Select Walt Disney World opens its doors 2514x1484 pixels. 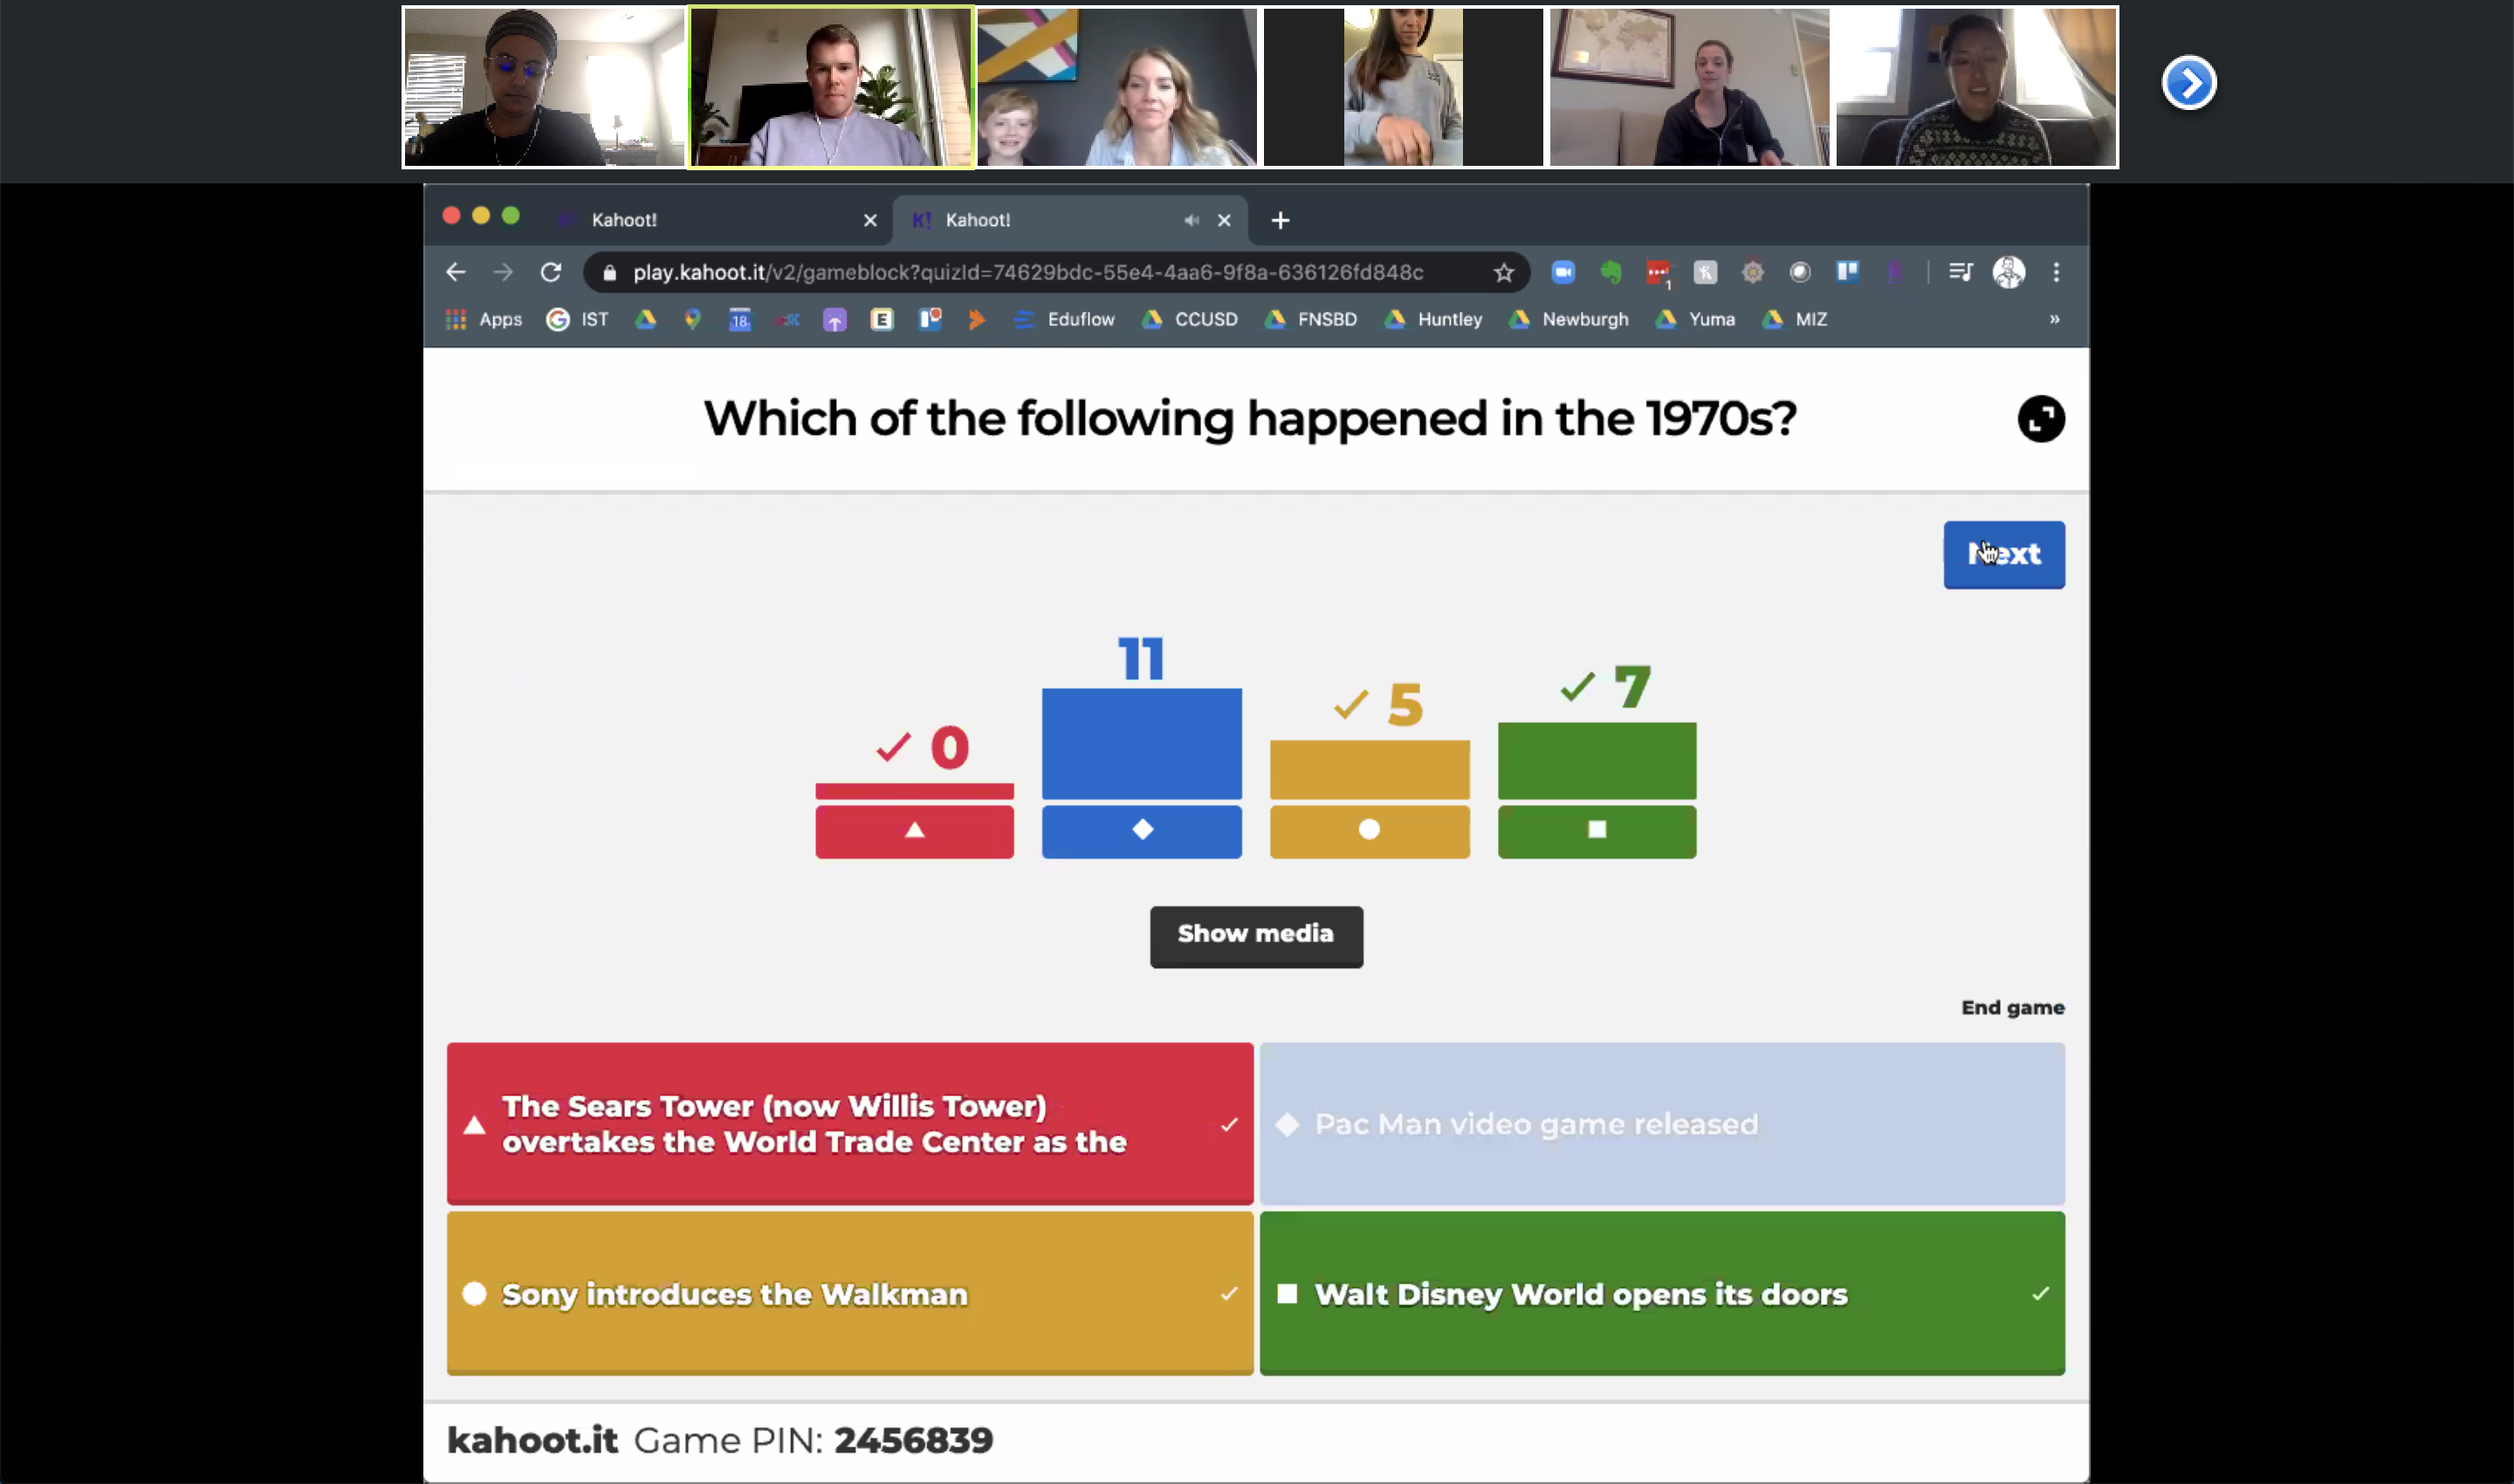point(1662,1293)
